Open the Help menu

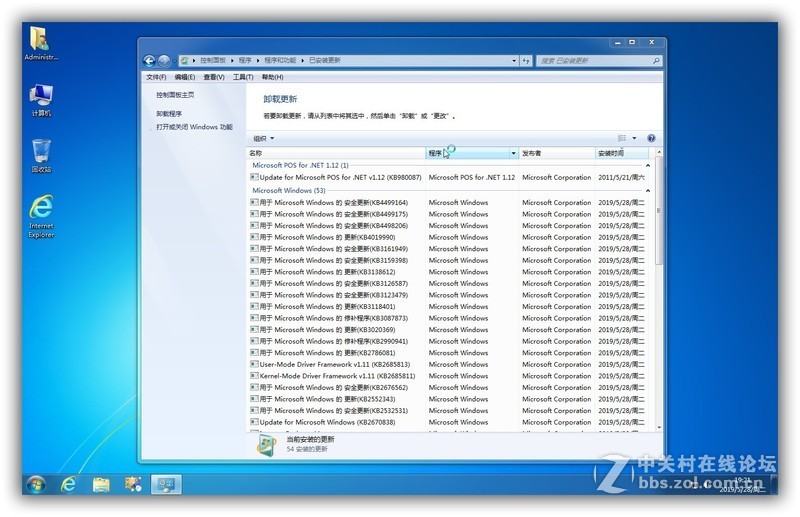(x=272, y=77)
